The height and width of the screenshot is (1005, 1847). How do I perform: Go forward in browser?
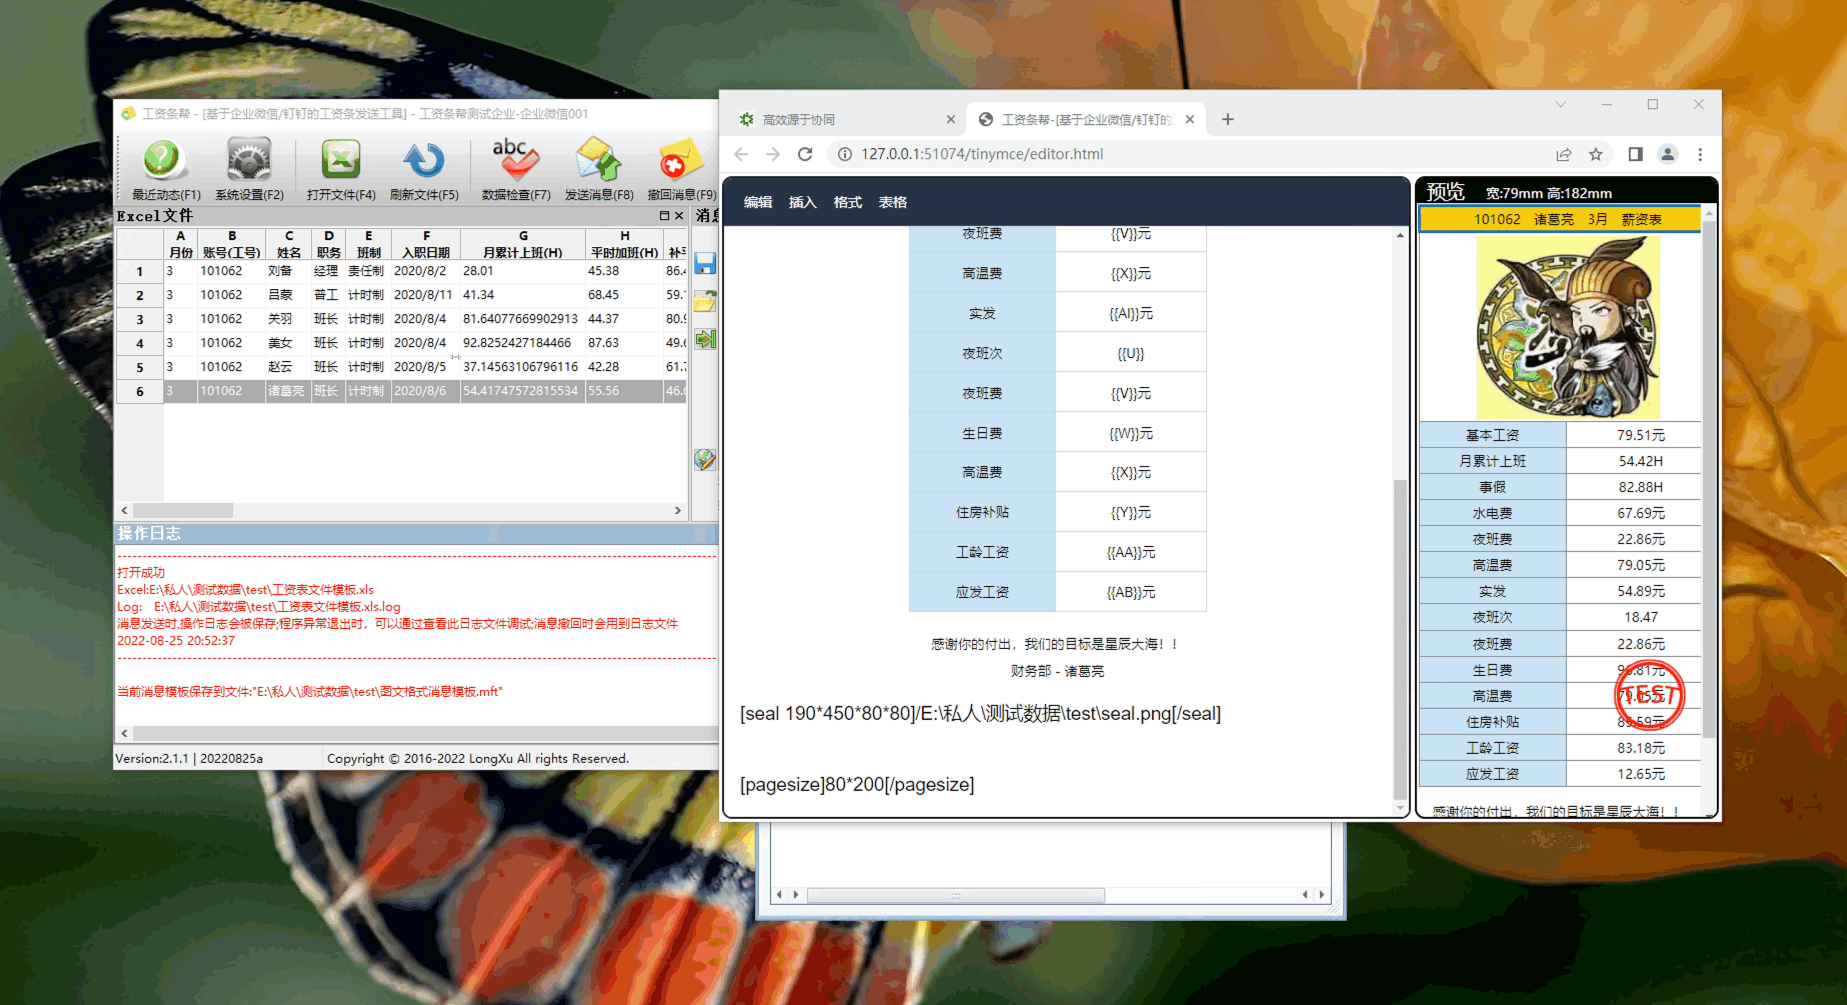[x=773, y=154]
